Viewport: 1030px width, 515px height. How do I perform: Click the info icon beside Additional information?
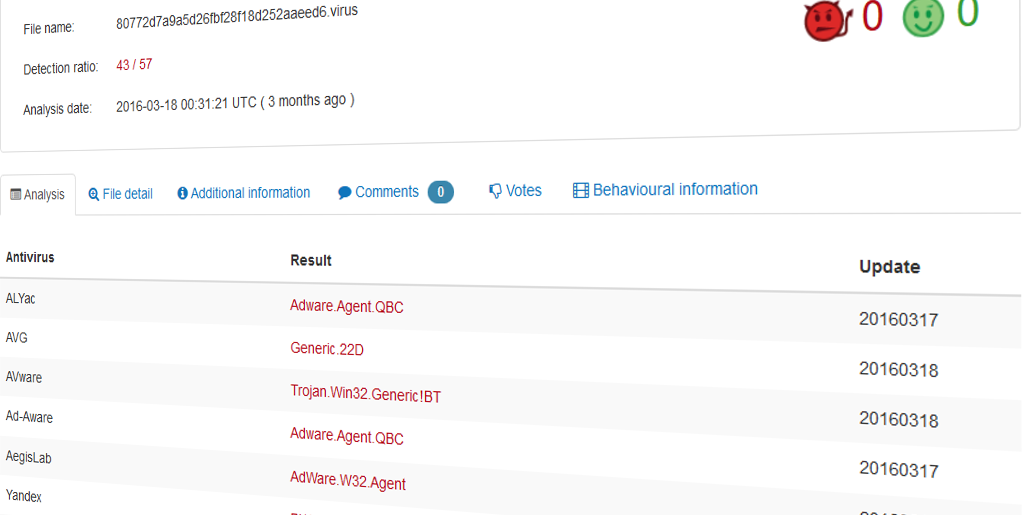(x=183, y=193)
